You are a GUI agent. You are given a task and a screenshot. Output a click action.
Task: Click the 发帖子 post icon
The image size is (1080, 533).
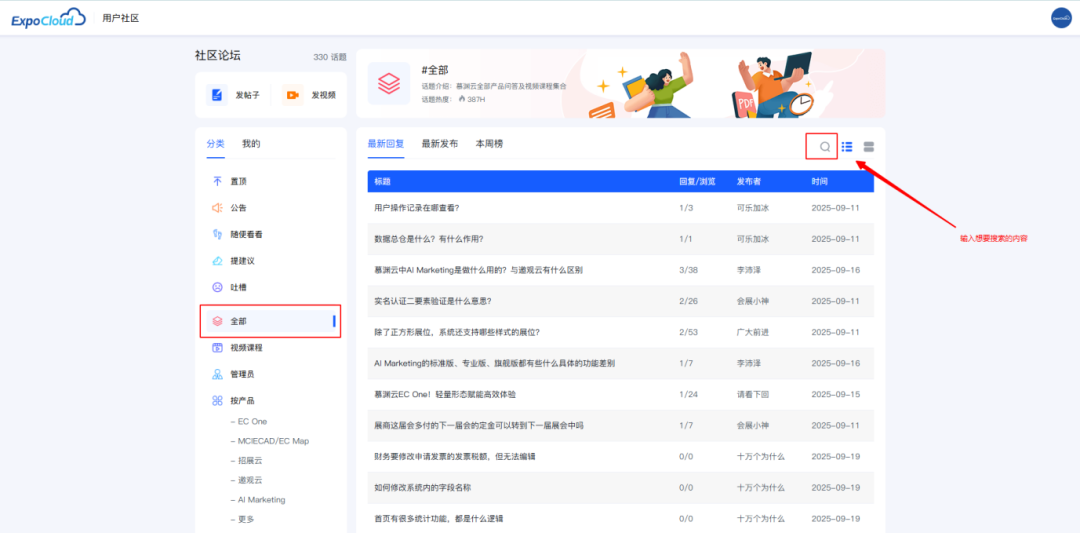(217, 95)
